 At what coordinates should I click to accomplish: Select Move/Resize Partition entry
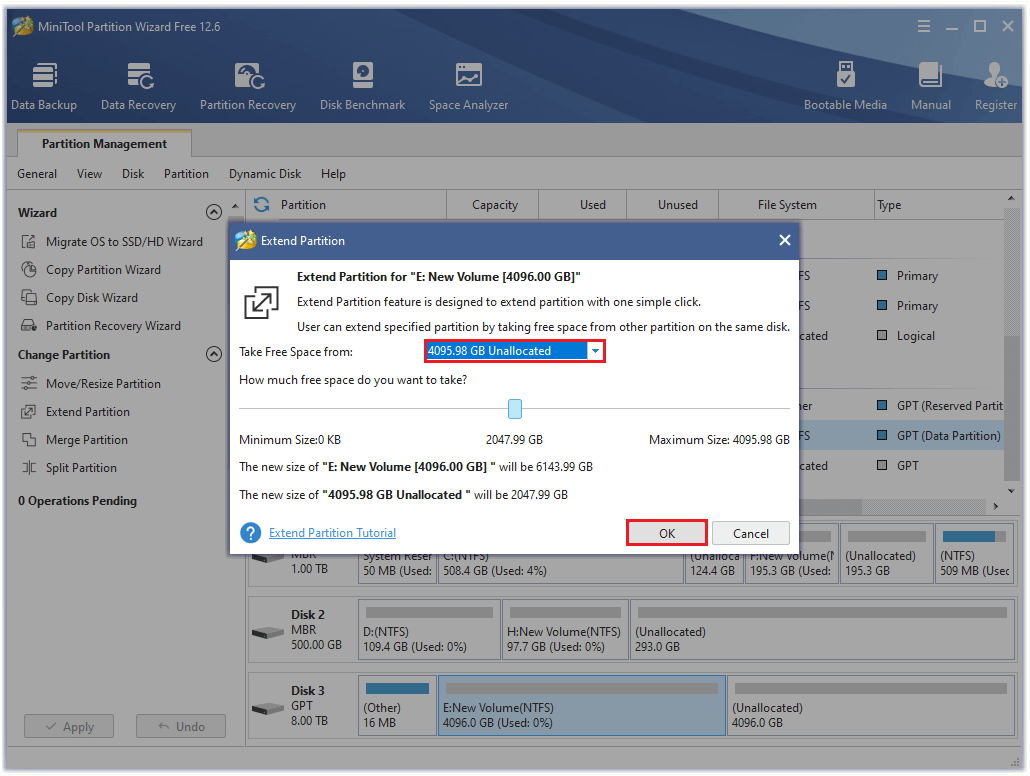[x=103, y=383]
